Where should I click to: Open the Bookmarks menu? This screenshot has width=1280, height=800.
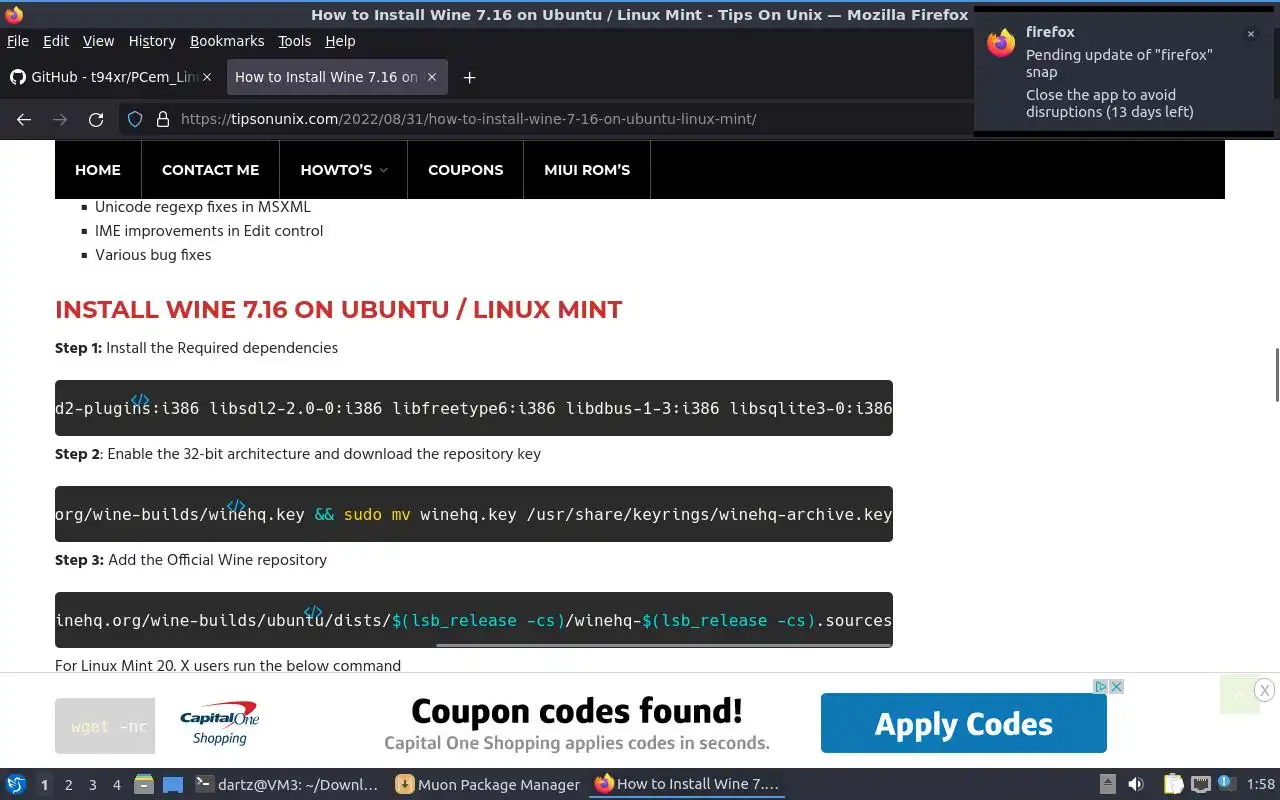227,41
